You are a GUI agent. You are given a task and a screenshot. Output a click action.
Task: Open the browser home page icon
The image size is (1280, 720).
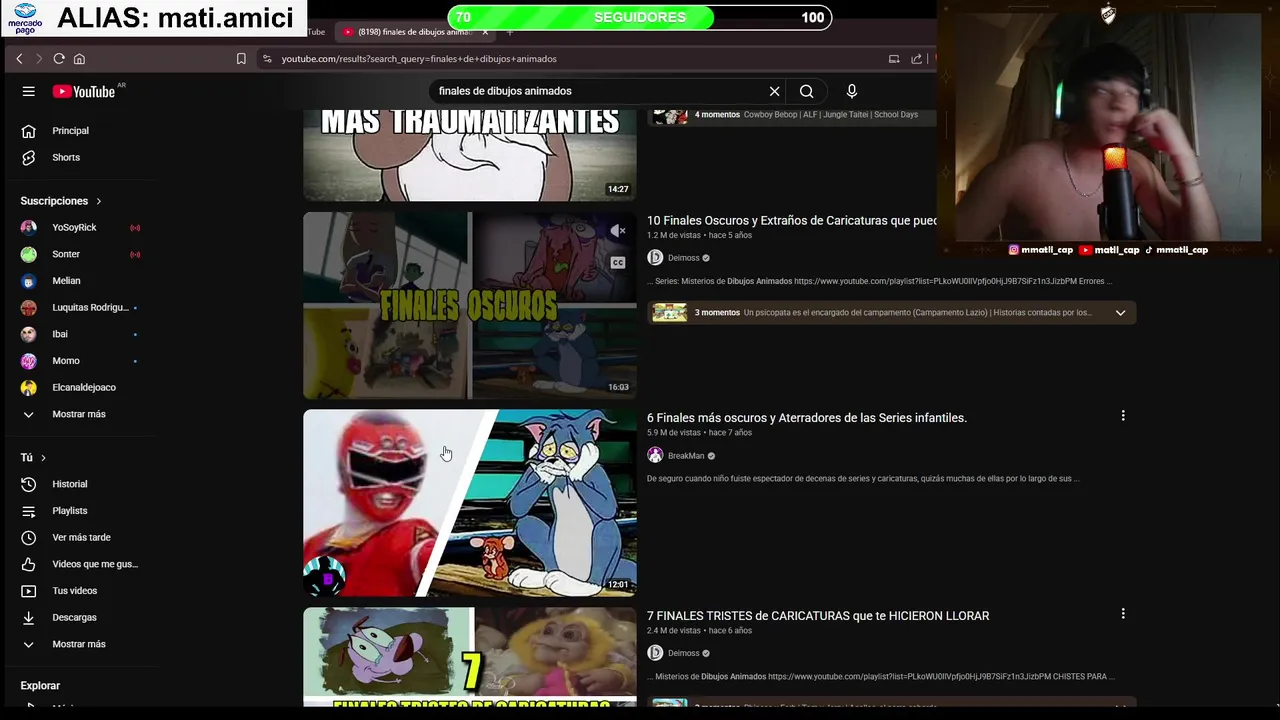tap(80, 59)
